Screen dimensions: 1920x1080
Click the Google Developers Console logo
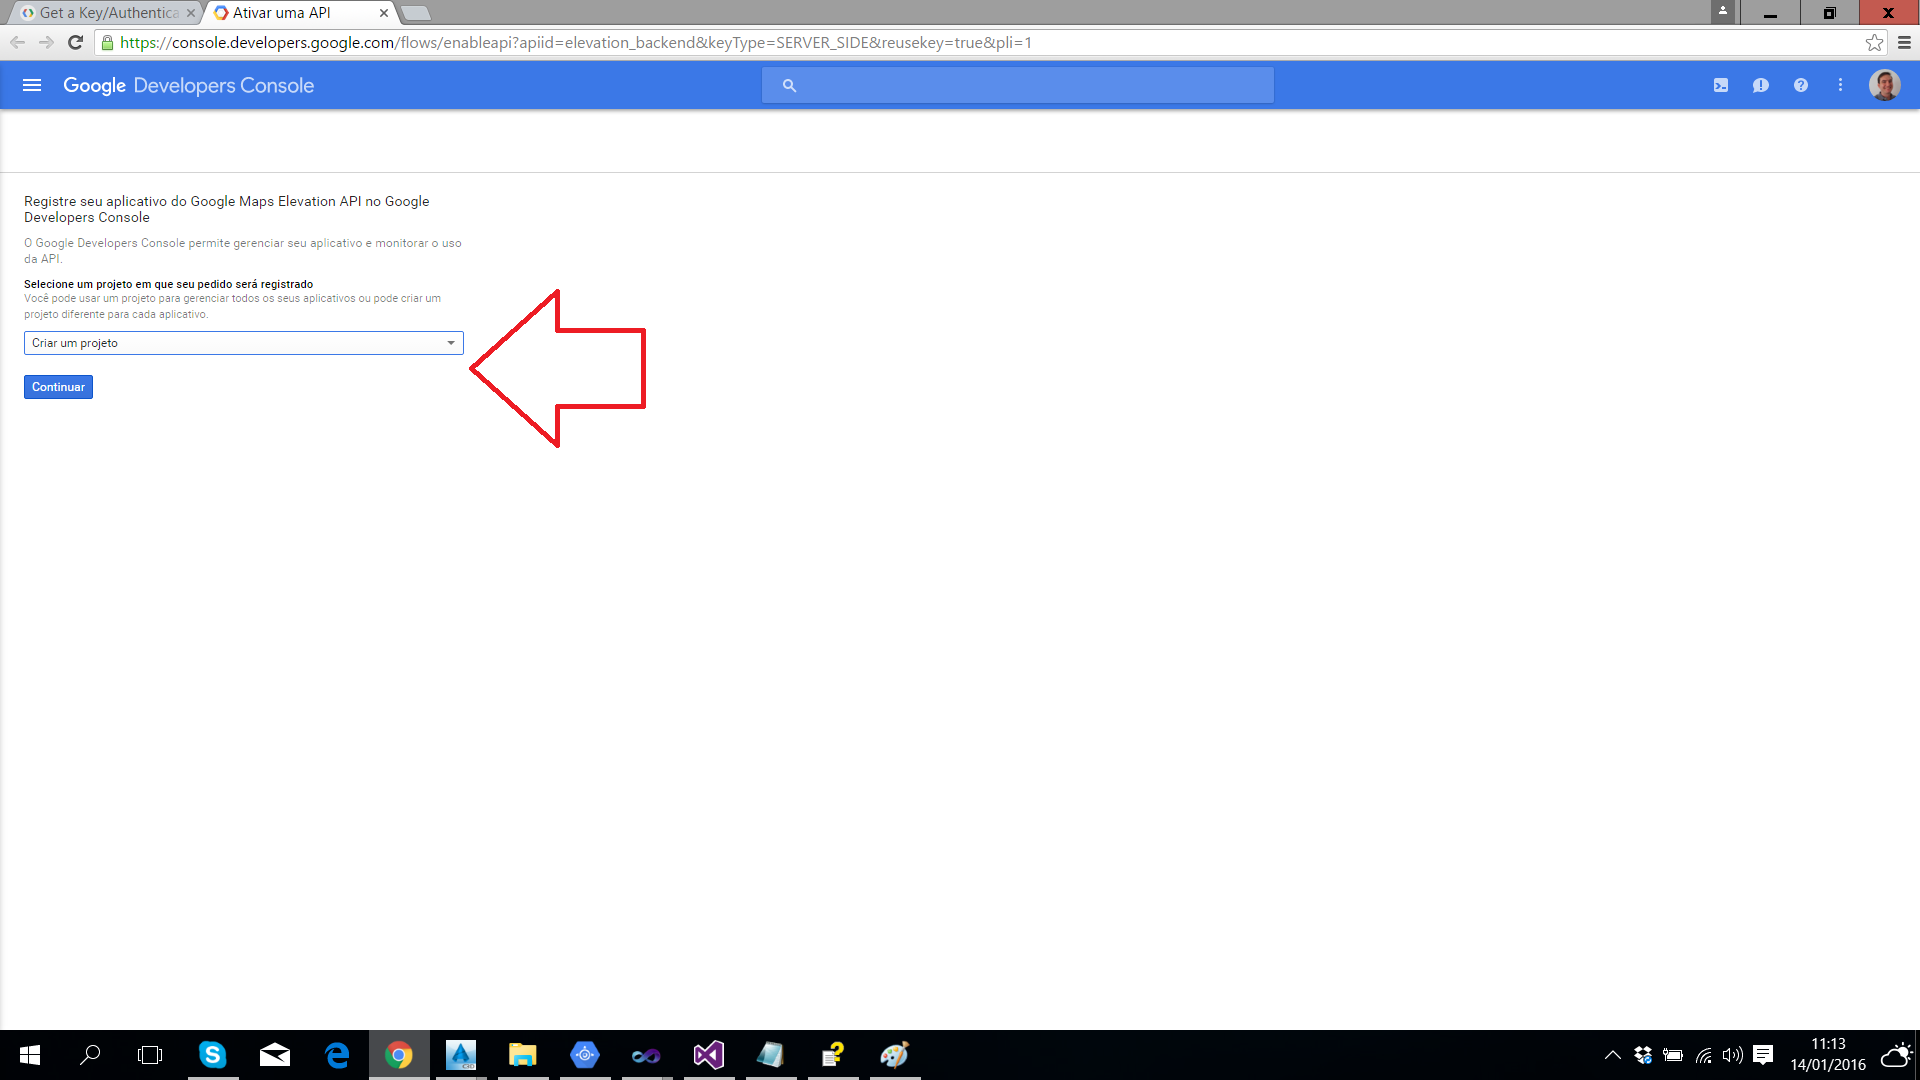[188, 86]
